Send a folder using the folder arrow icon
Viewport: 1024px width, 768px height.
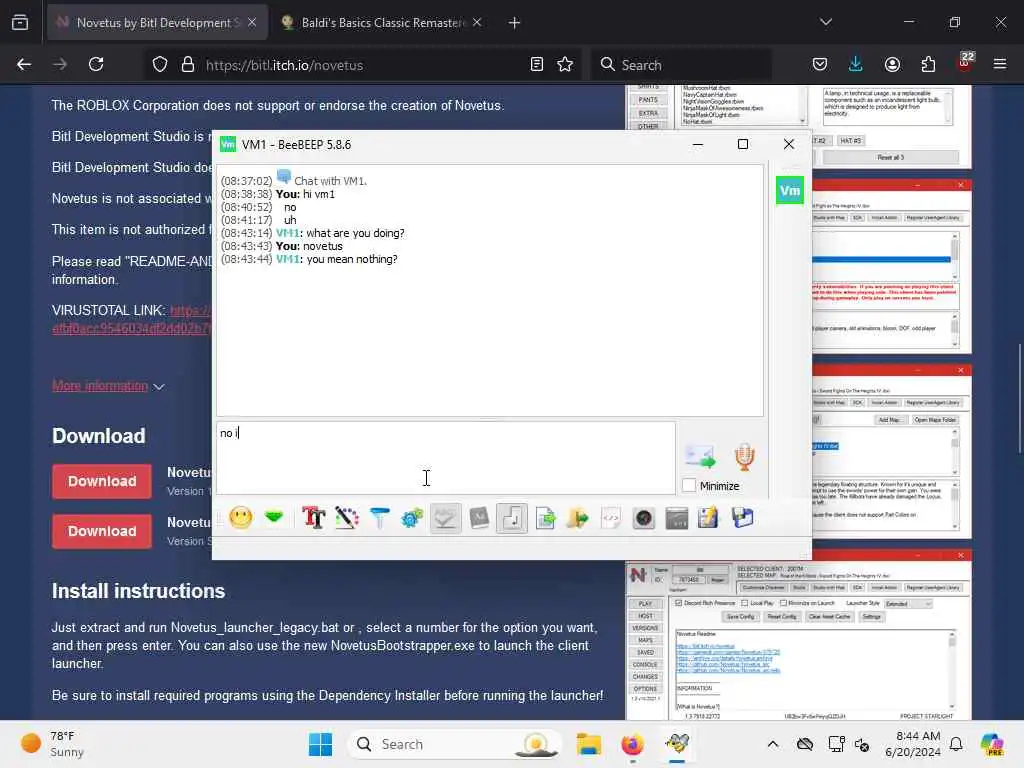[578, 519]
